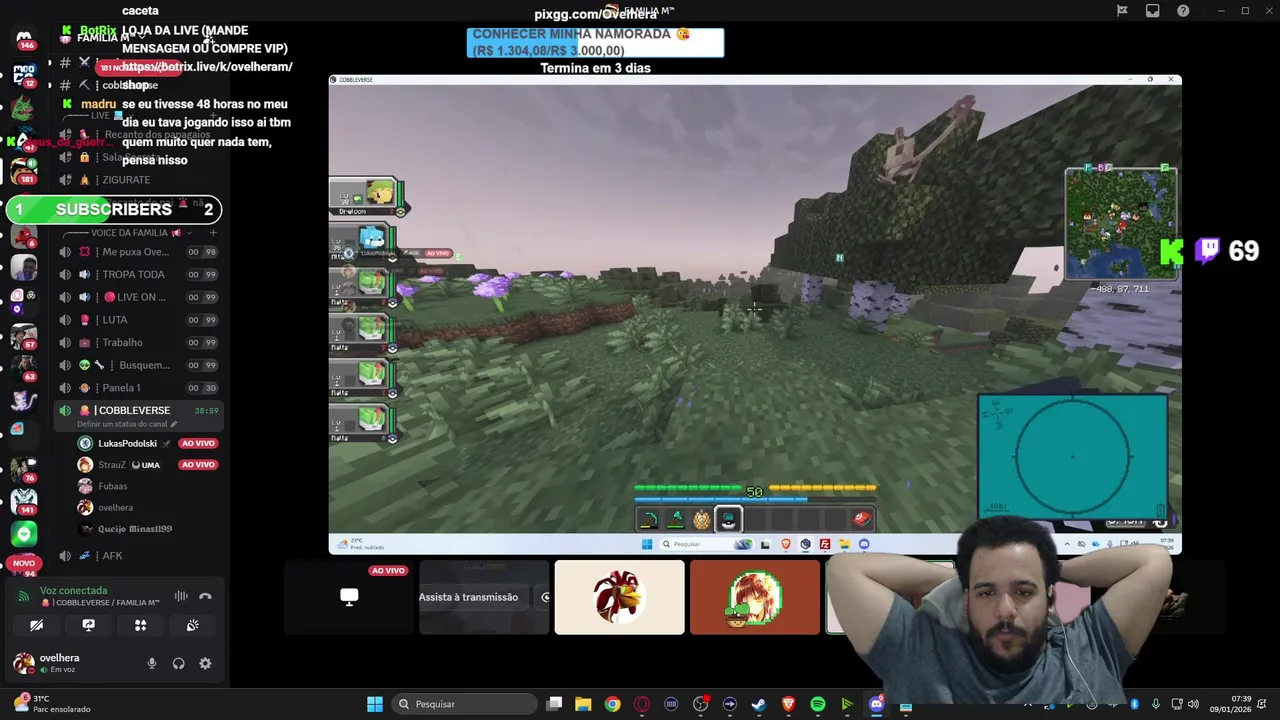Join the AFK voice channel

pyautogui.click(x=137, y=556)
